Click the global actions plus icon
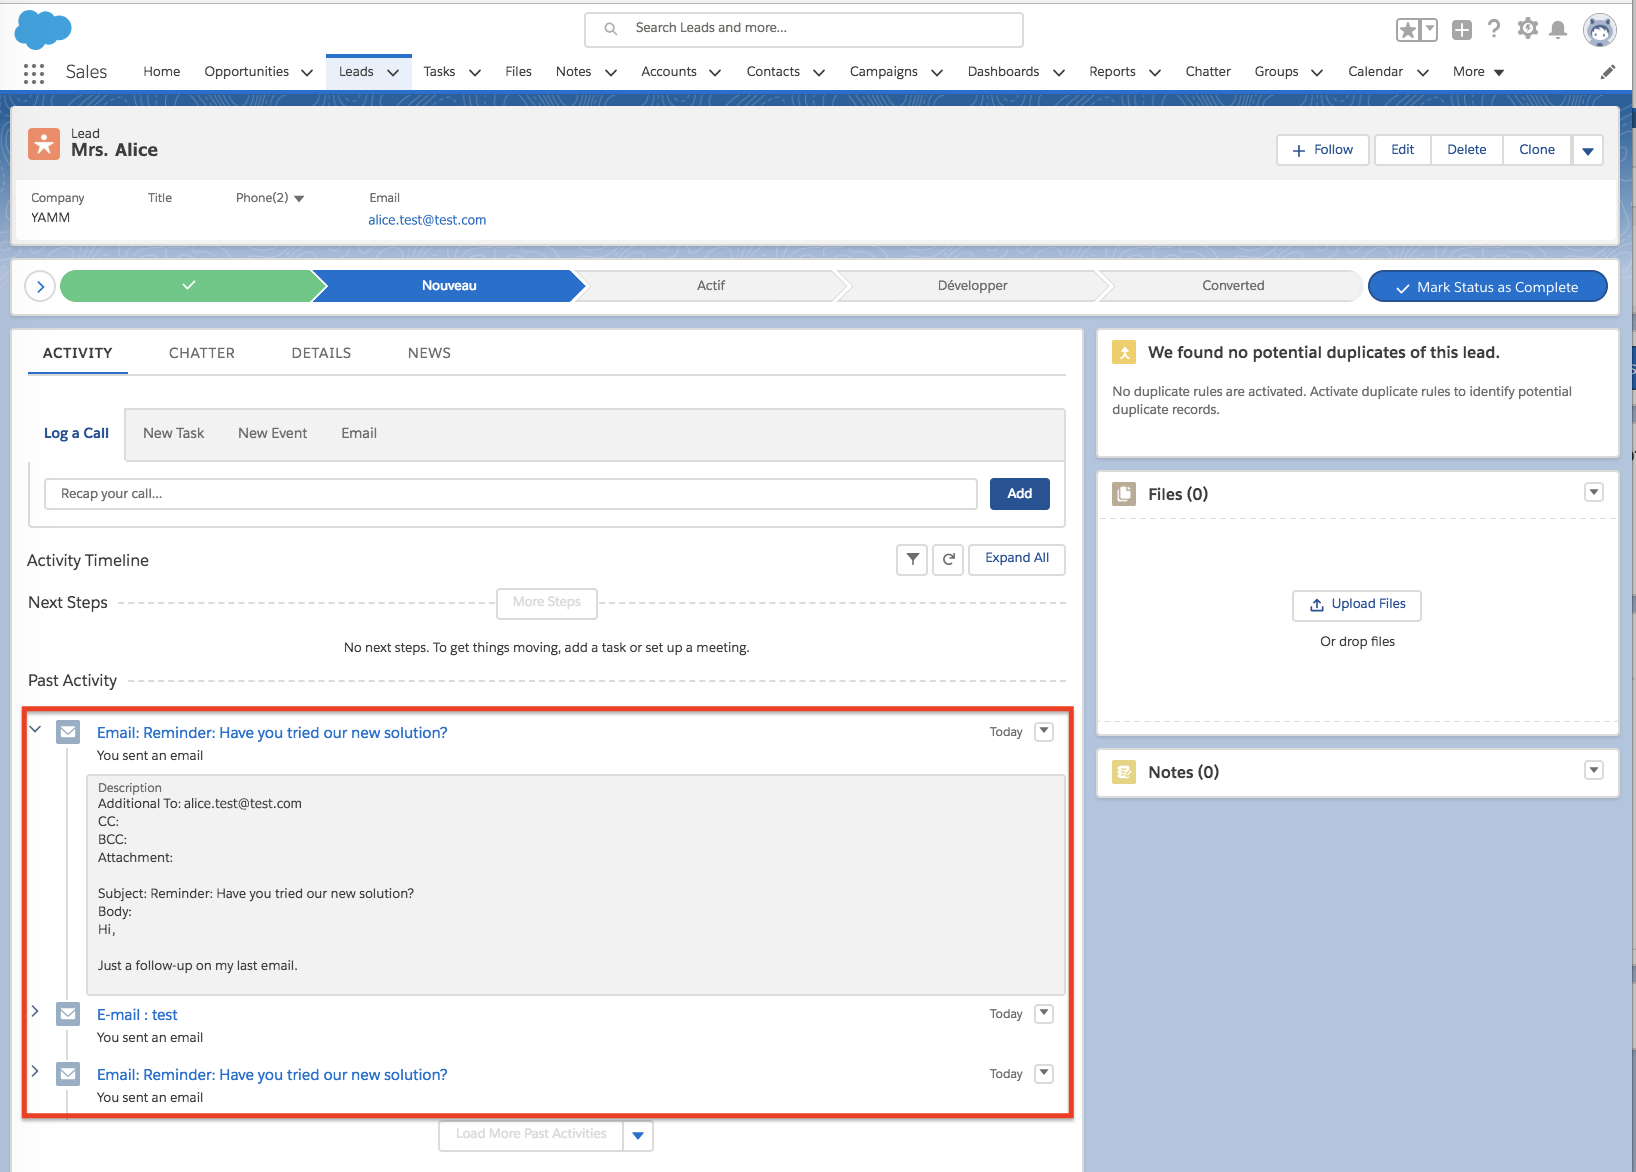1636x1172 pixels. pyautogui.click(x=1462, y=30)
